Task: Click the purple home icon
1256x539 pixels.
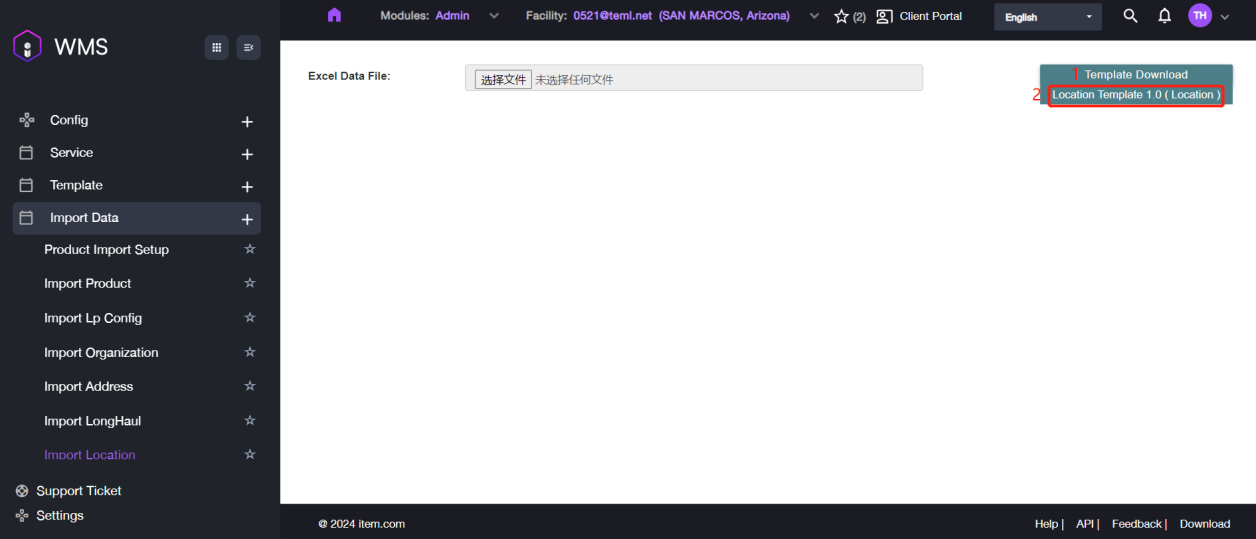Action: tap(334, 15)
